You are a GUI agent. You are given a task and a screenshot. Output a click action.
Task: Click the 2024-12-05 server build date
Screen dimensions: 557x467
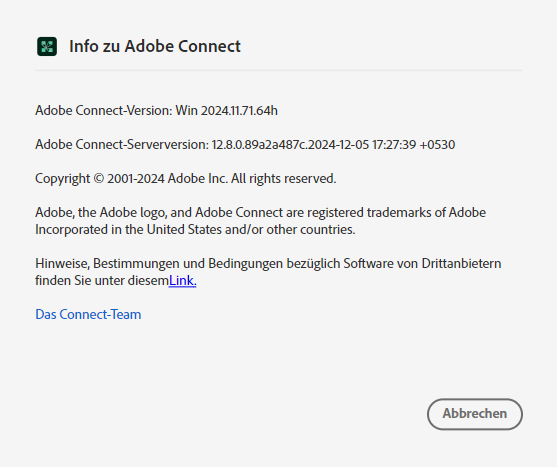click(x=339, y=145)
